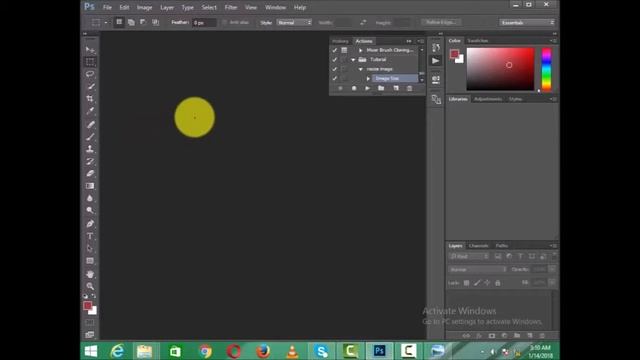Click the Refine Edge button
This screenshot has width=640, height=360.
point(441,22)
